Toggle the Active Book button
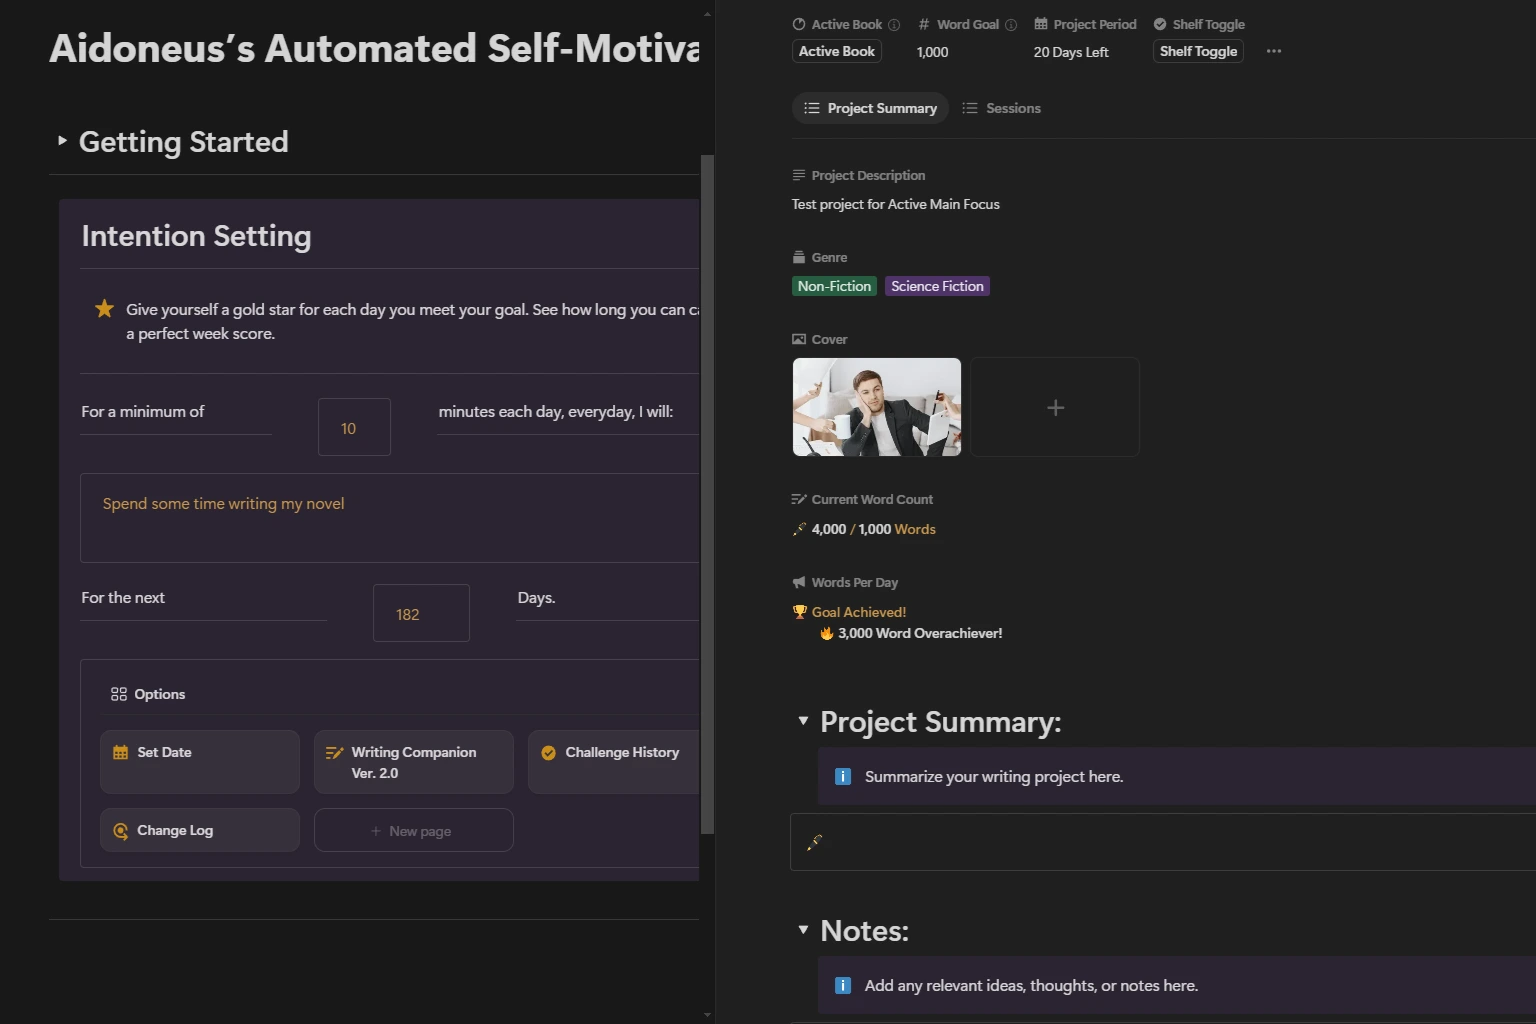Image resolution: width=1536 pixels, height=1024 pixels. coord(836,51)
